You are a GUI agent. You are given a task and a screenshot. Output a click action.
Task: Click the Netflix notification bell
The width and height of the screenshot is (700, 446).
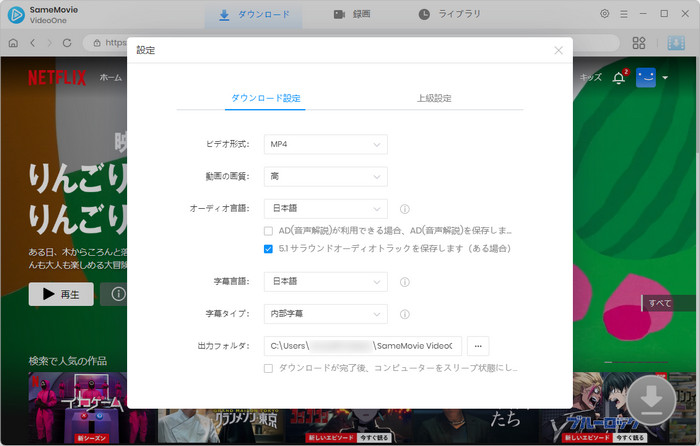pyautogui.click(x=618, y=78)
